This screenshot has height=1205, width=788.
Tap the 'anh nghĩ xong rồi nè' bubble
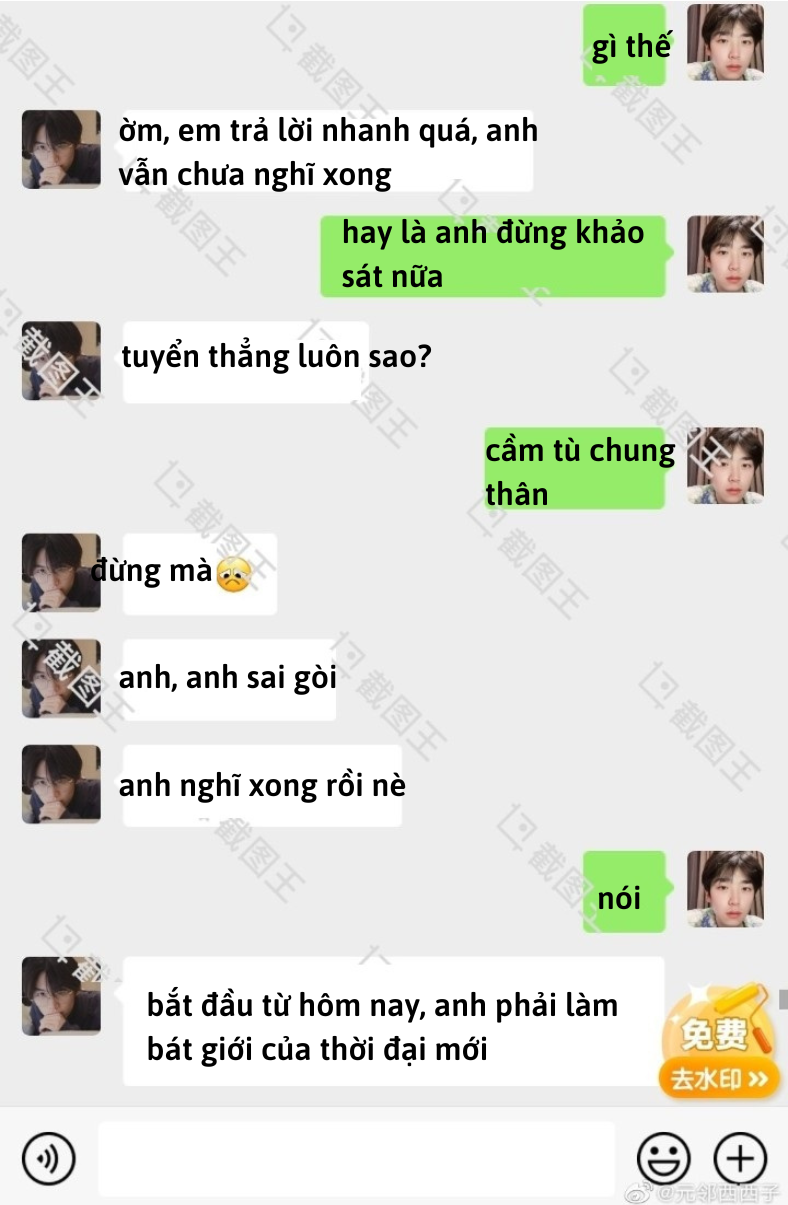[x=262, y=785]
